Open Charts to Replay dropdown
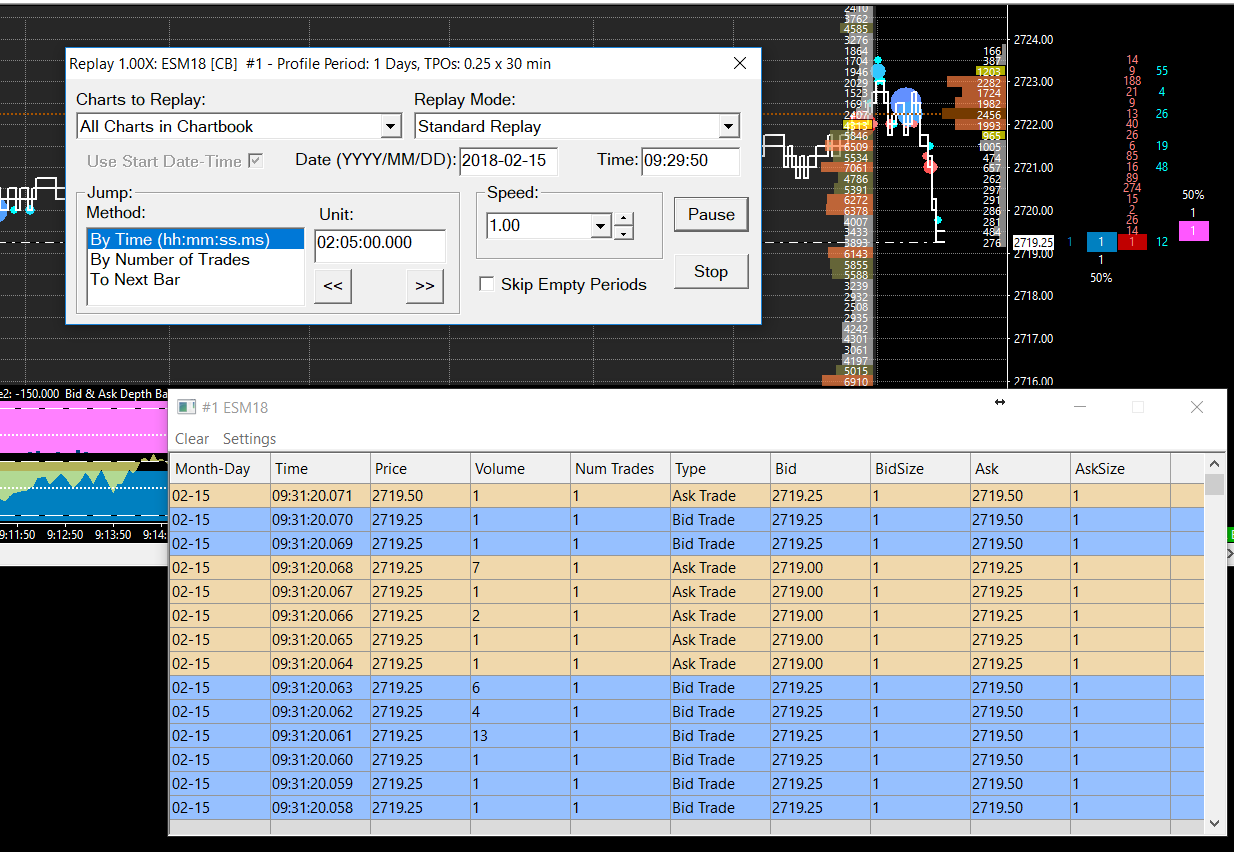This screenshot has height=852, width=1234. click(x=391, y=127)
